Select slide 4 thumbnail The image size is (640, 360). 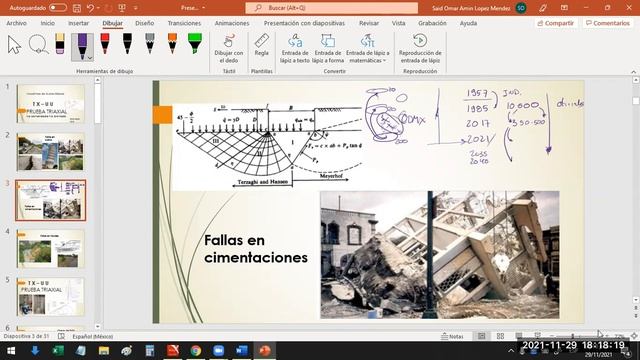(x=51, y=249)
